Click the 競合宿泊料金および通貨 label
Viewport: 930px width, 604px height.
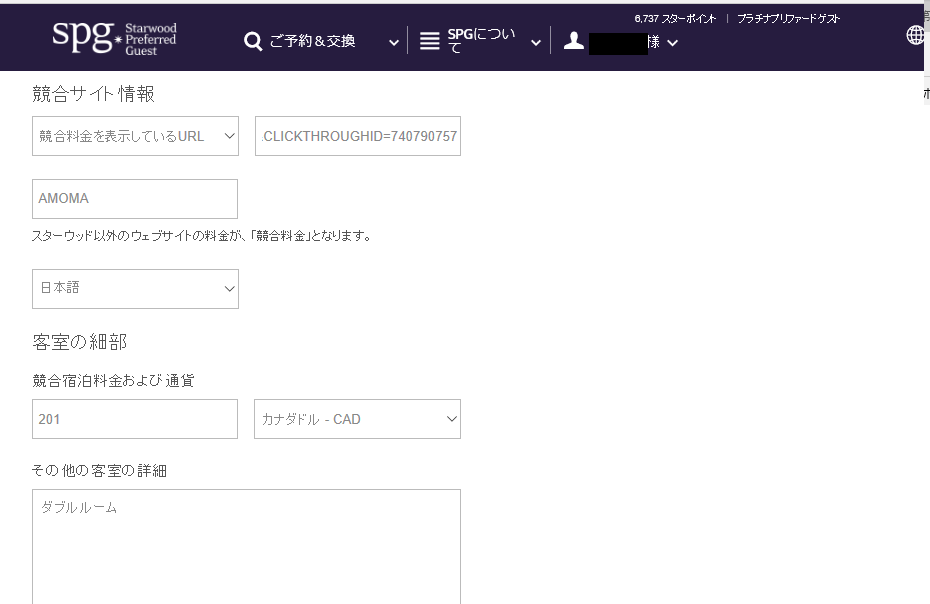pos(113,380)
